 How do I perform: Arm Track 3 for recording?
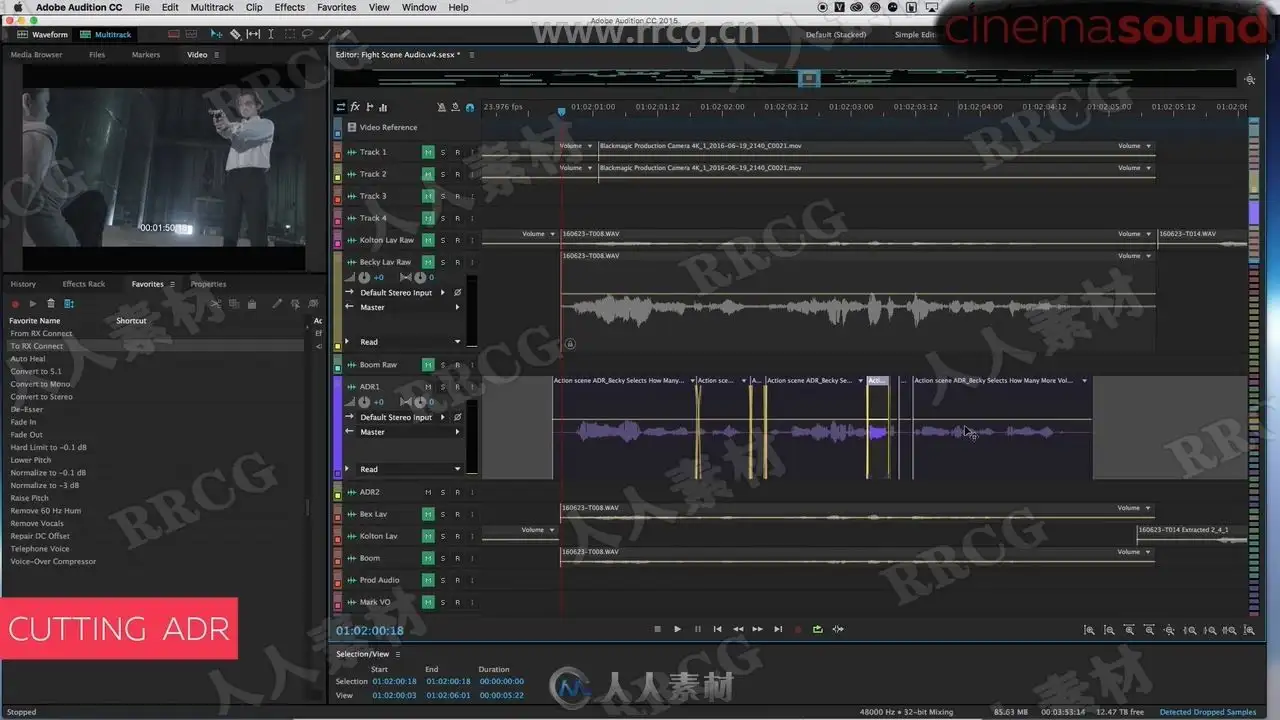[x=457, y=196]
